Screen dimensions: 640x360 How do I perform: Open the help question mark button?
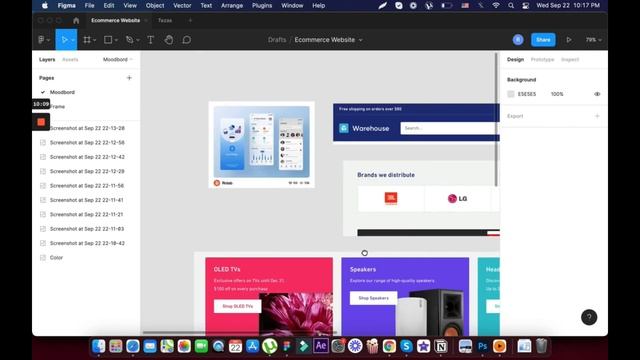tap(589, 317)
